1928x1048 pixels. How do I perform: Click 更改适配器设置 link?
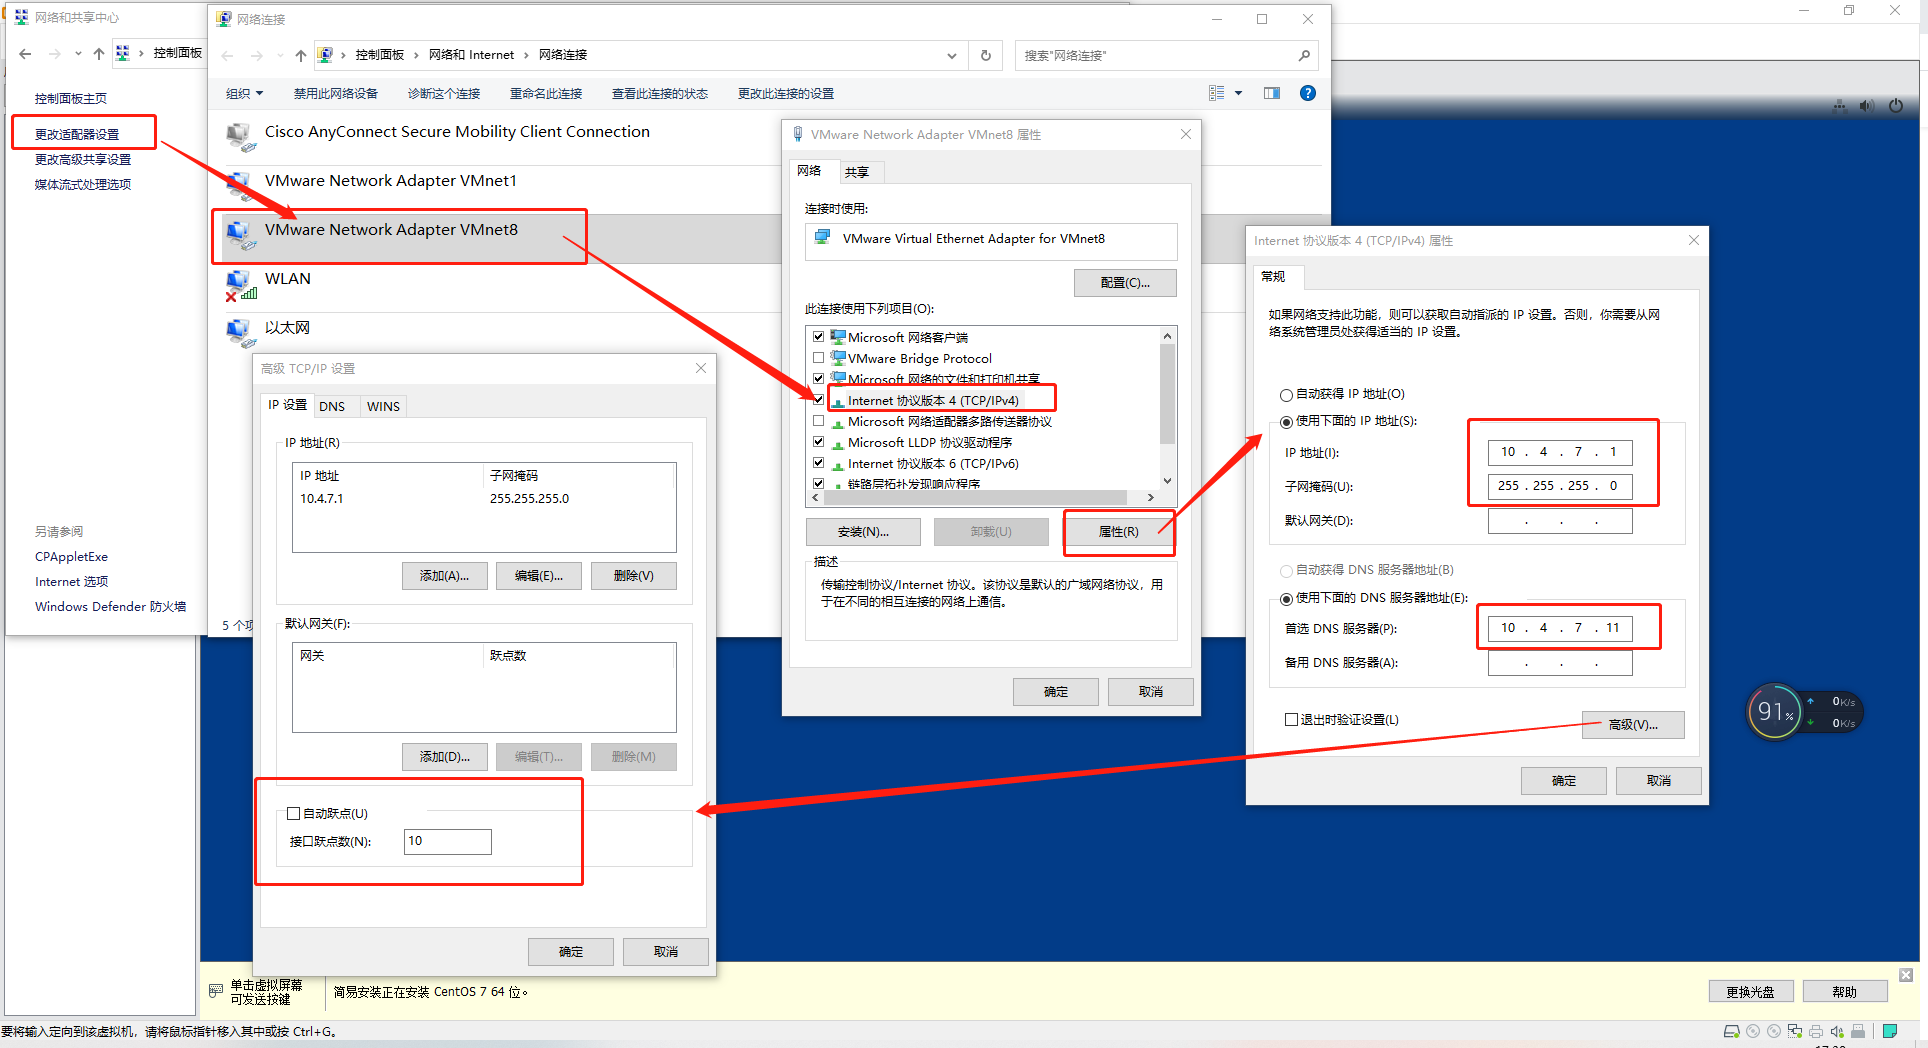click(x=77, y=134)
